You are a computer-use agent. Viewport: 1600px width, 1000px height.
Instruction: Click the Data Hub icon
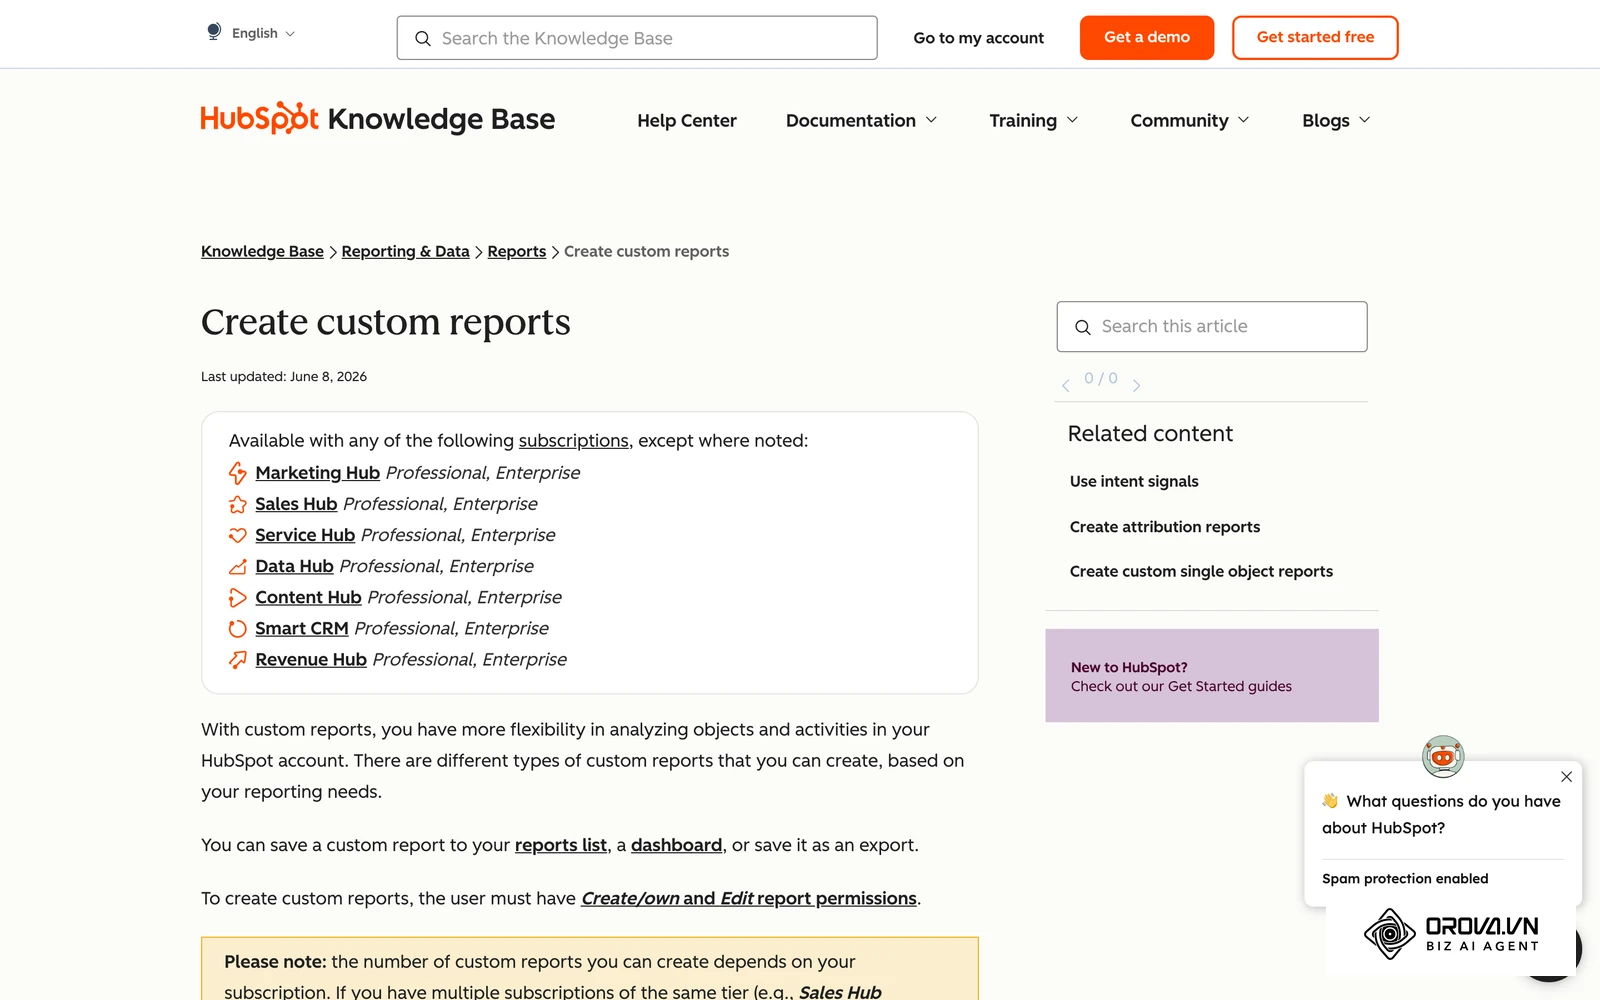click(237, 566)
